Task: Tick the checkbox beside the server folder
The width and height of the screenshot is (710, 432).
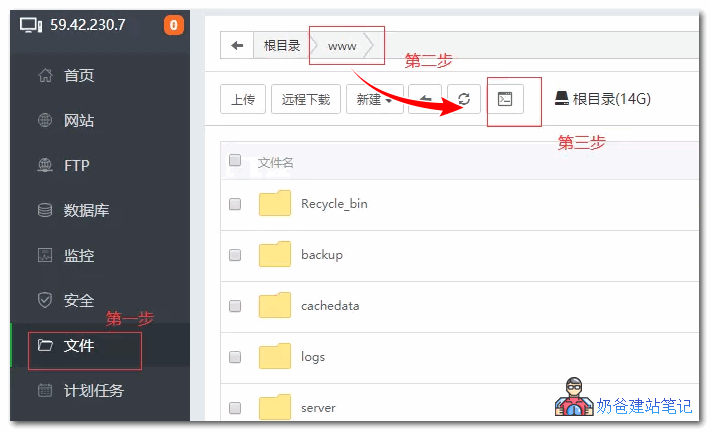Action: [x=235, y=407]
